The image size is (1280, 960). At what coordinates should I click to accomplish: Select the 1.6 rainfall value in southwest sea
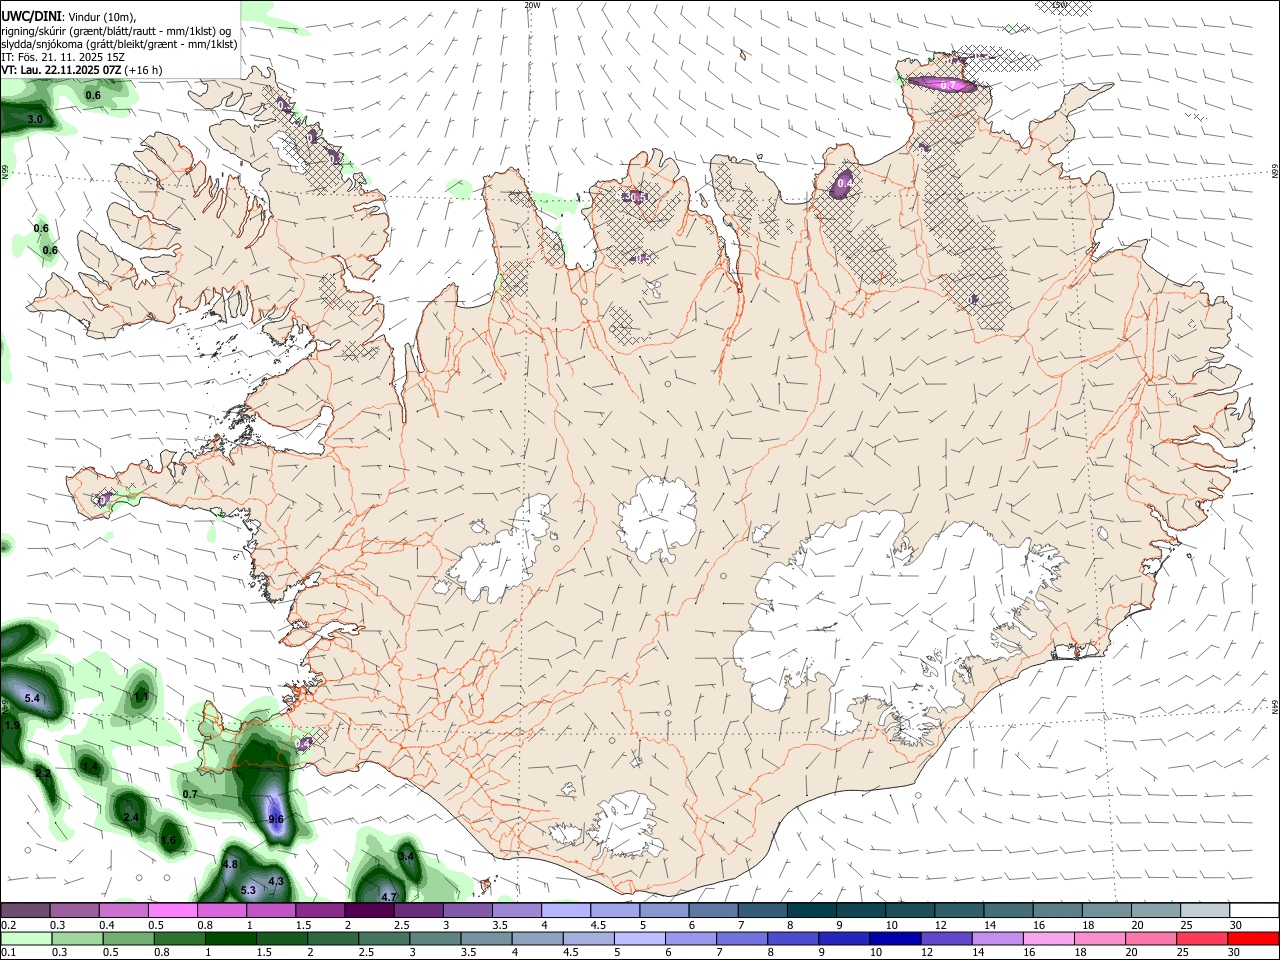(x=169, y=841)
